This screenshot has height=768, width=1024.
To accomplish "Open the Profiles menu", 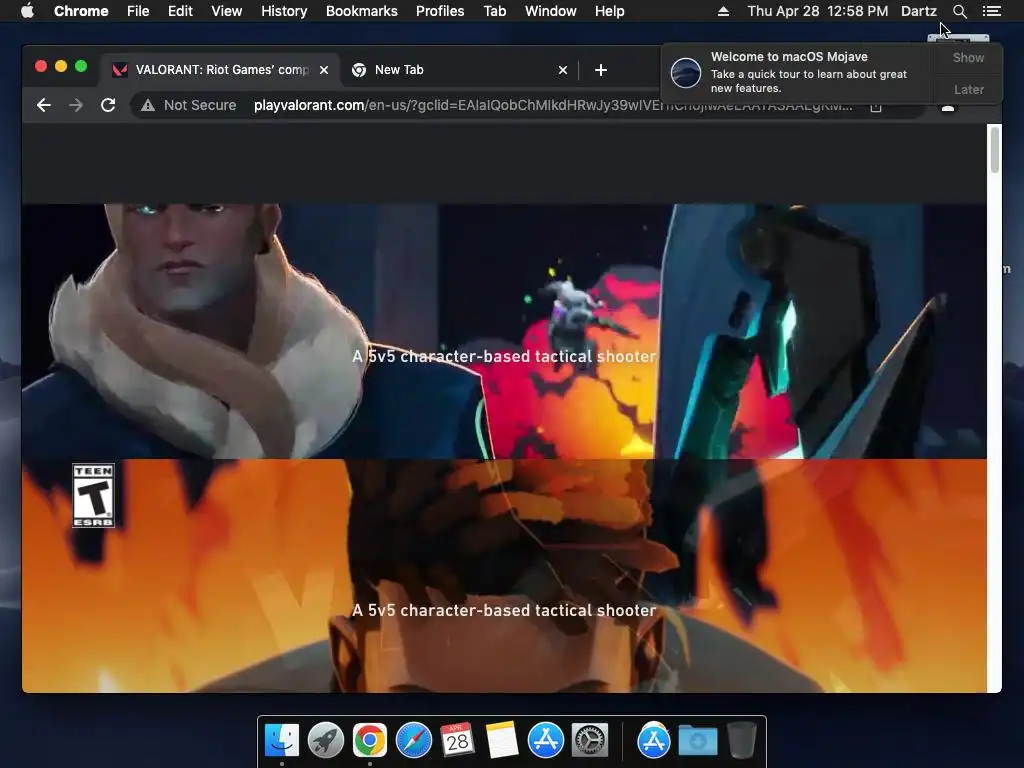I will point(440,11).
